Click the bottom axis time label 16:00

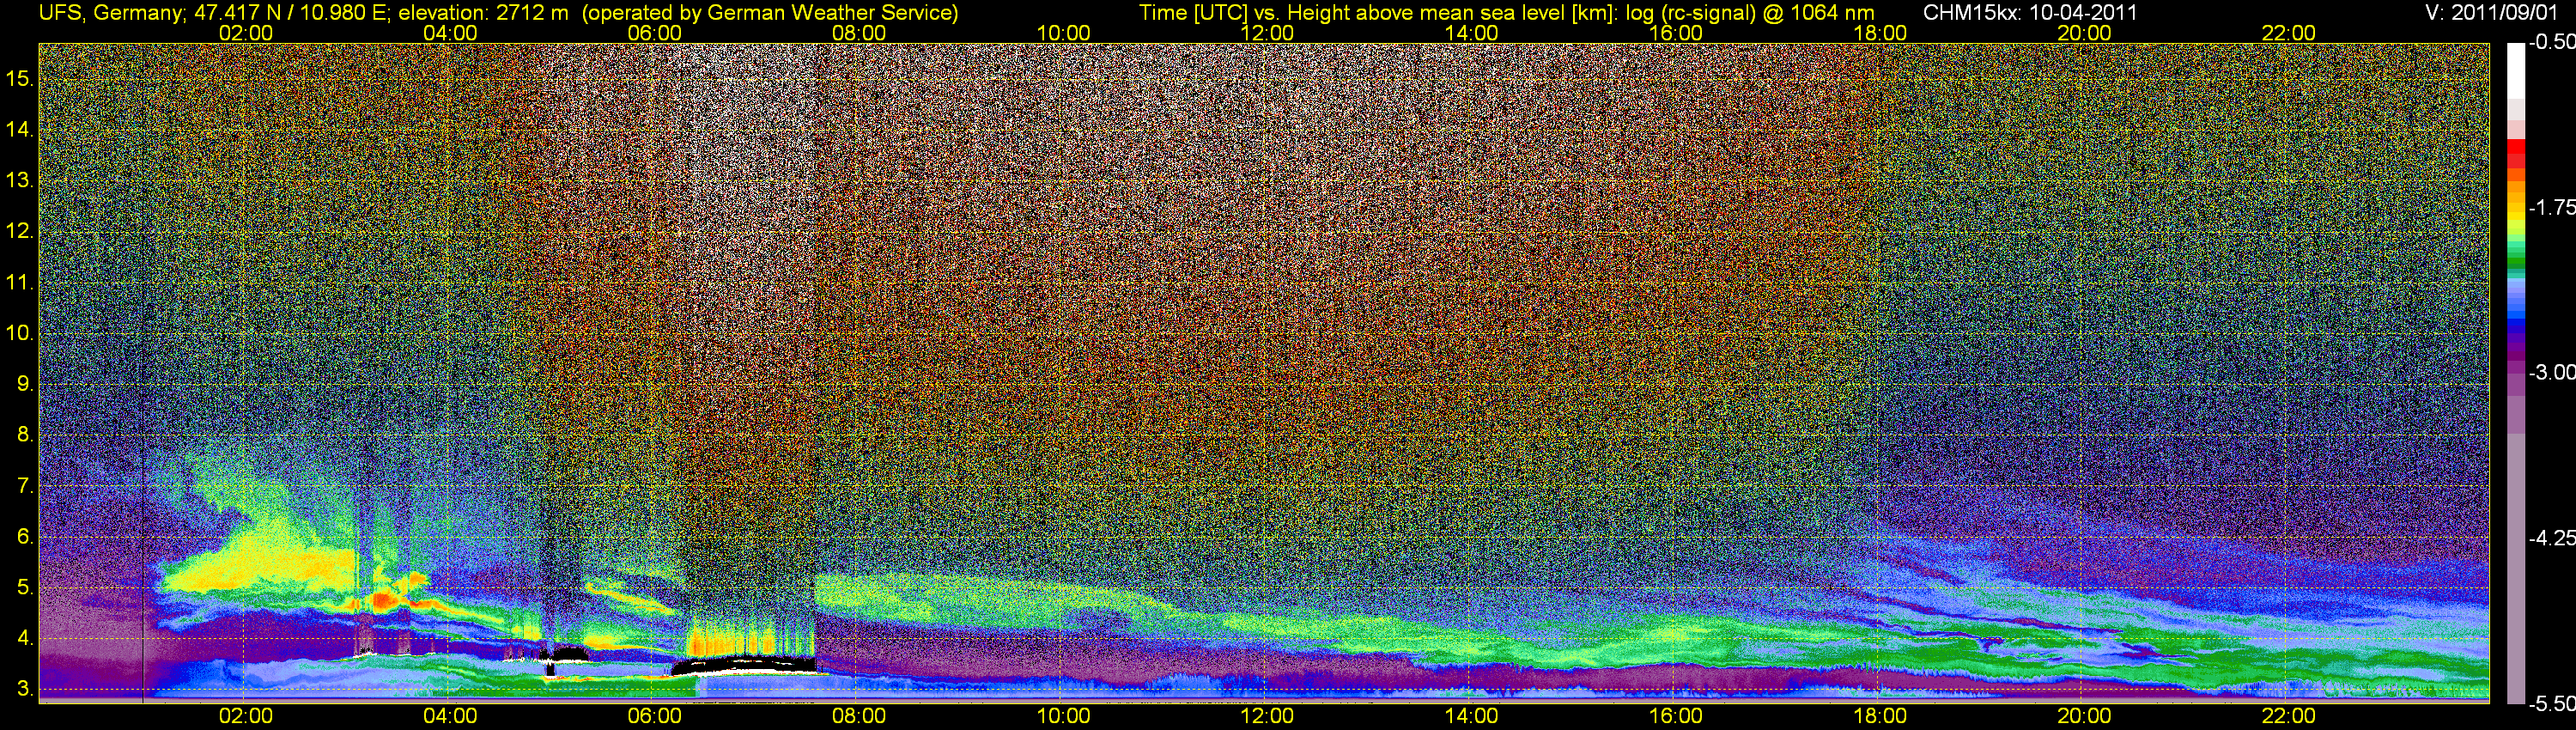(1675, 716)
